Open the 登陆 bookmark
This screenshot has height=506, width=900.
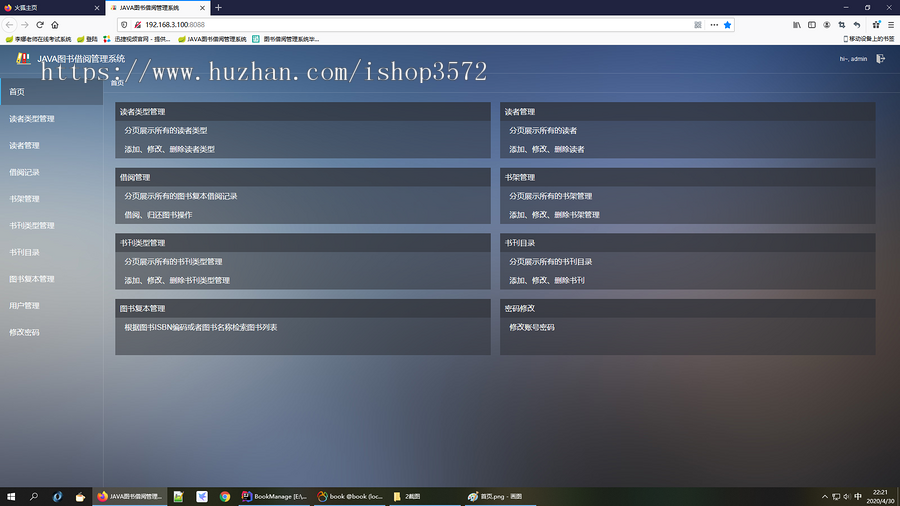87,39
